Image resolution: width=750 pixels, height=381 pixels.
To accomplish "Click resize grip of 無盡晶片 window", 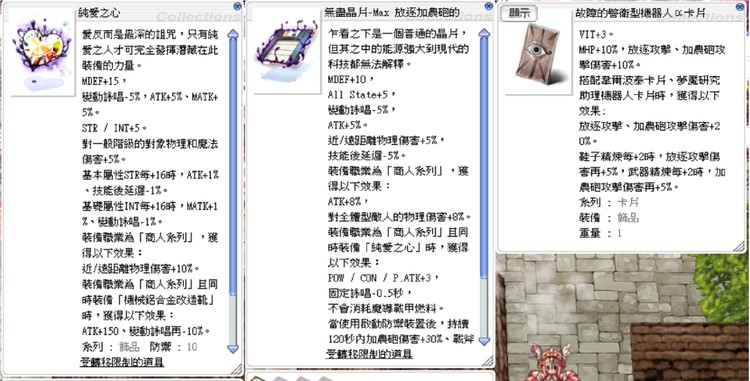I will 487,361.
